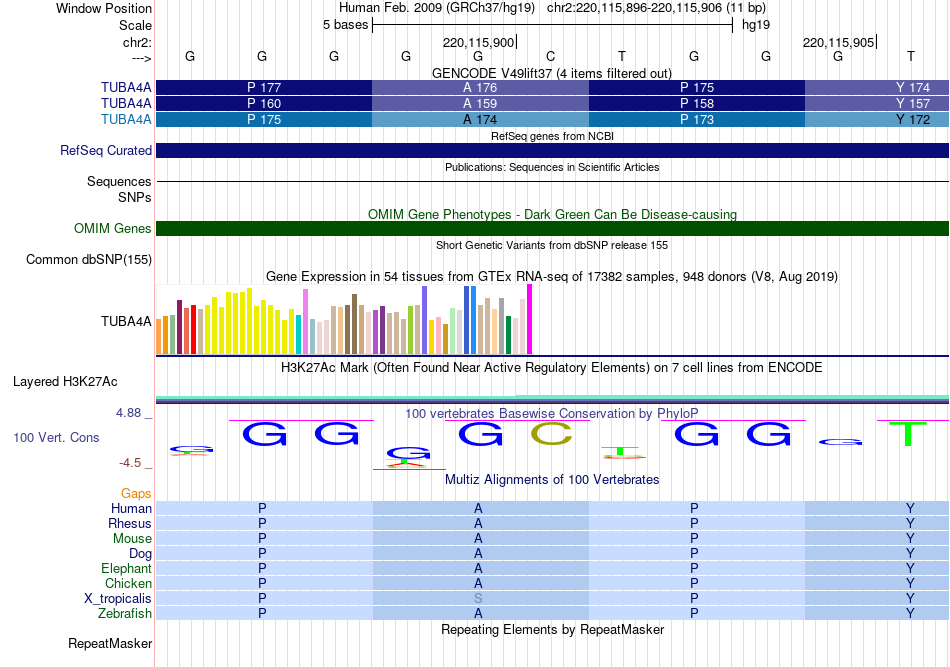Screen dimensions: 950x667
Task: Click the 220,115,905 position marker
Action: (839, 42)
